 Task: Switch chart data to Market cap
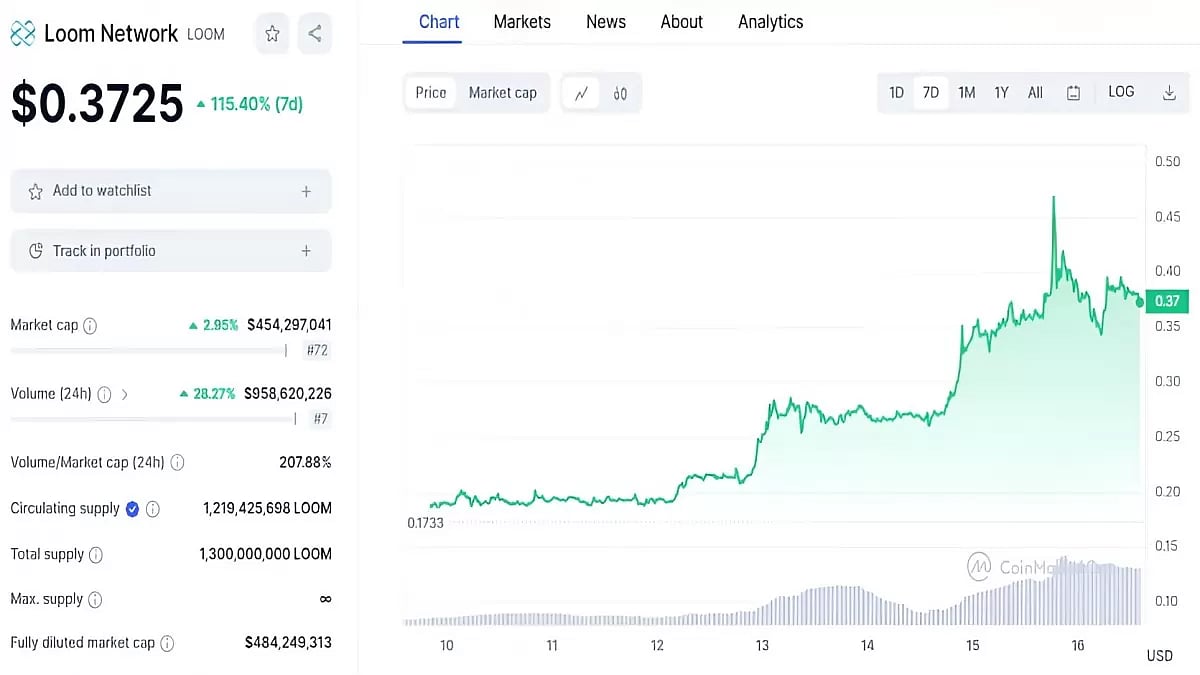(503, 92)
